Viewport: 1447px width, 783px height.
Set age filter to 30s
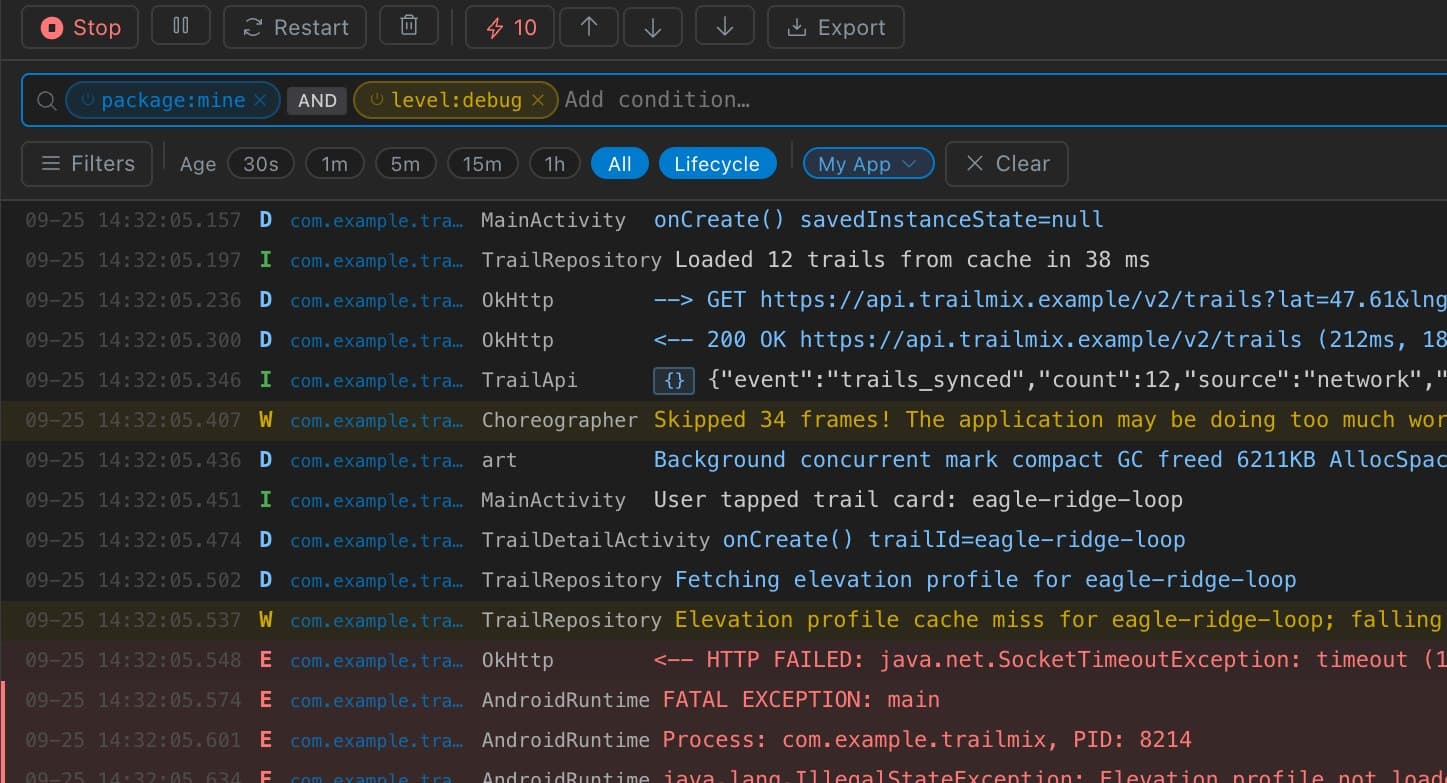261,164
